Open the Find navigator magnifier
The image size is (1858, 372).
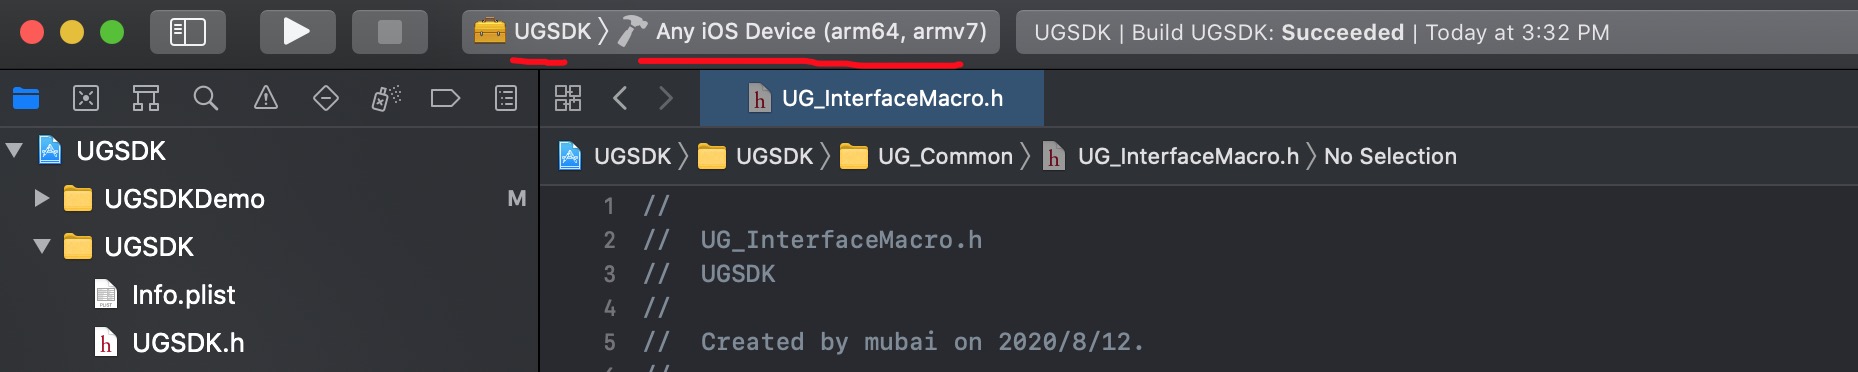tap(206, 98)
